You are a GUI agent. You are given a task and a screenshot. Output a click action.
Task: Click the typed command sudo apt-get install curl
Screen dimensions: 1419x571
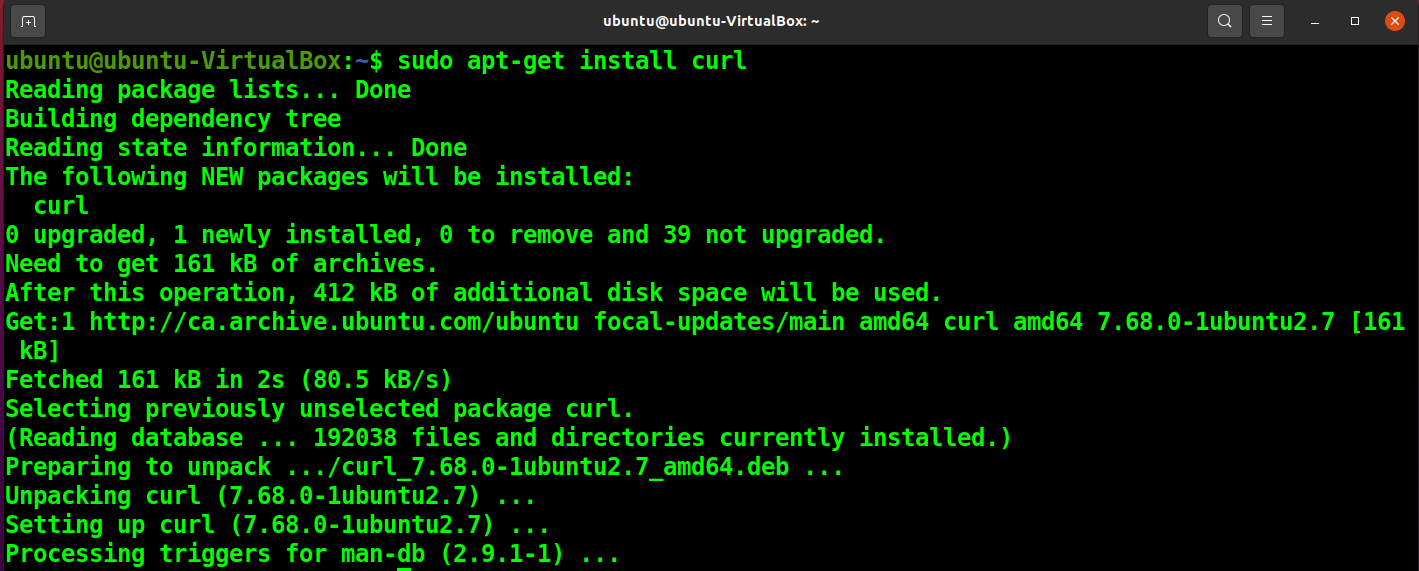tap(572, 61)
